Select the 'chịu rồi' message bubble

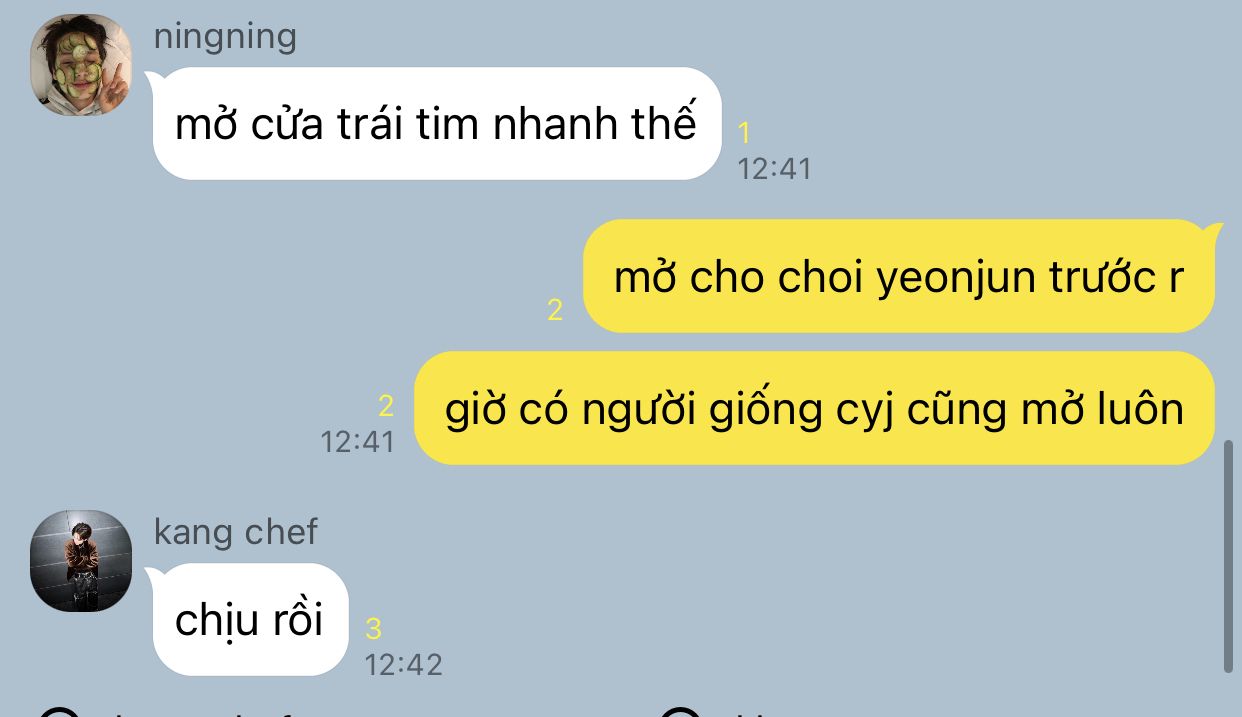click(250, 619)
